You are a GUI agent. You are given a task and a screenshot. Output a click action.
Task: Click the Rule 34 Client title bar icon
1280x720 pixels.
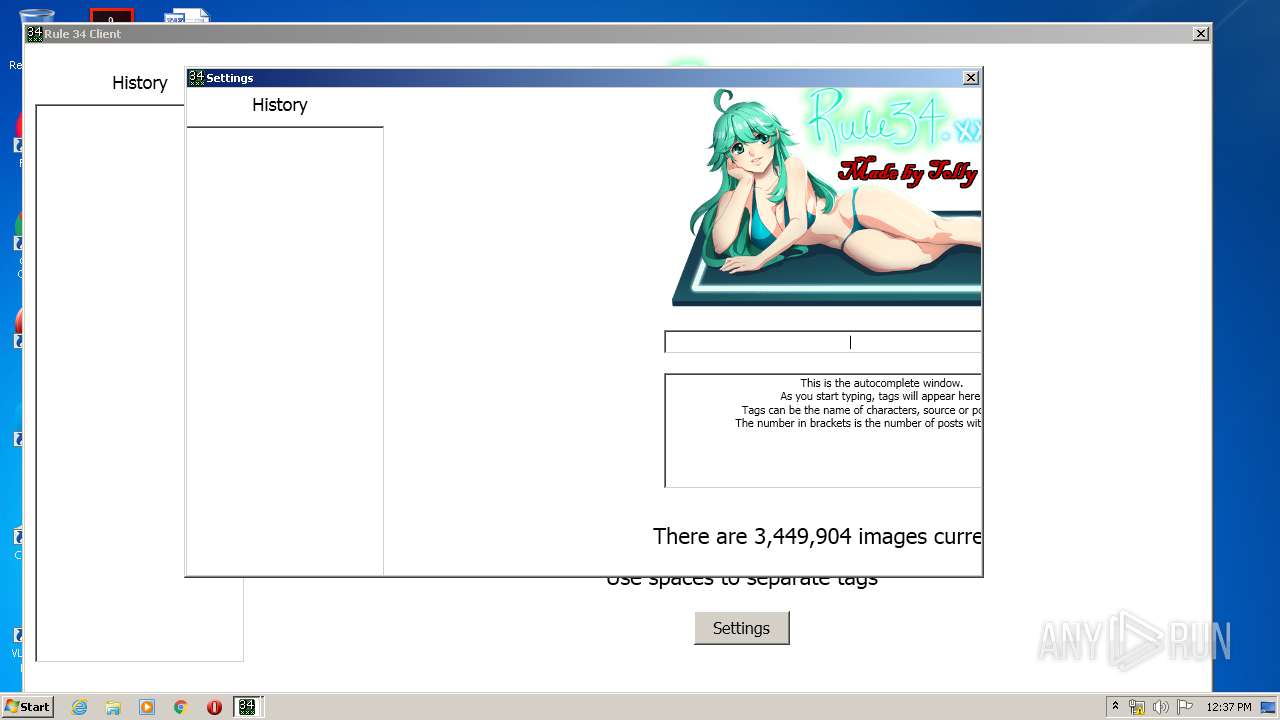pos(34,33)
